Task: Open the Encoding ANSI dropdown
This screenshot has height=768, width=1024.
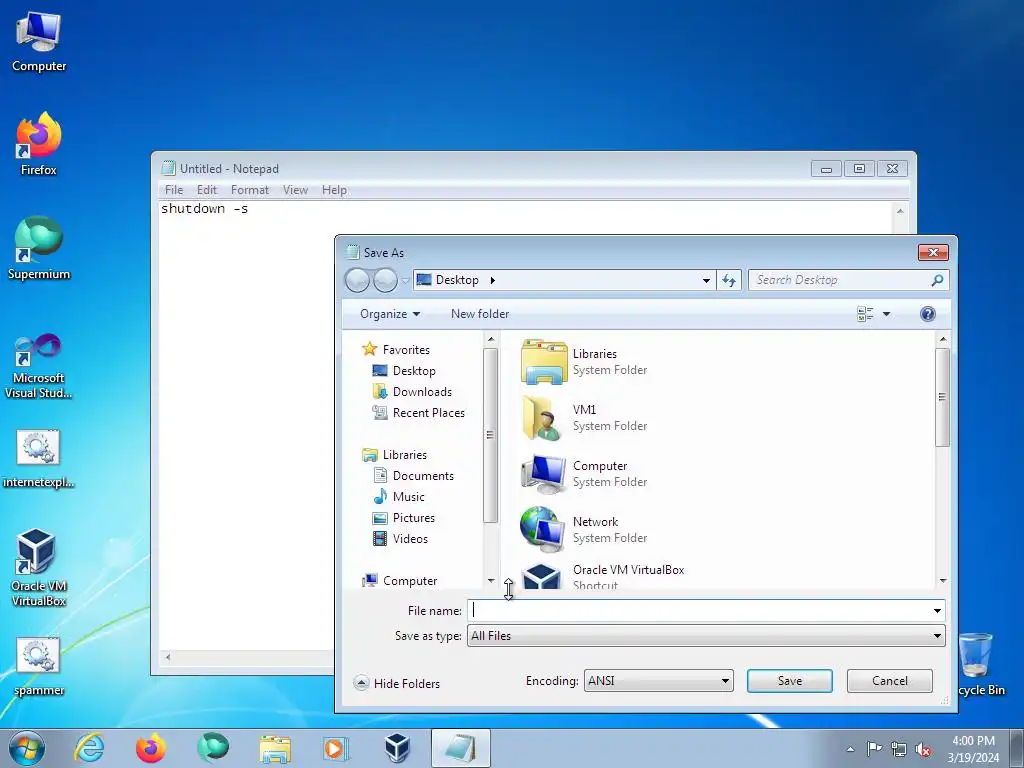Action: pyautogui.click(x=658, y=680)
